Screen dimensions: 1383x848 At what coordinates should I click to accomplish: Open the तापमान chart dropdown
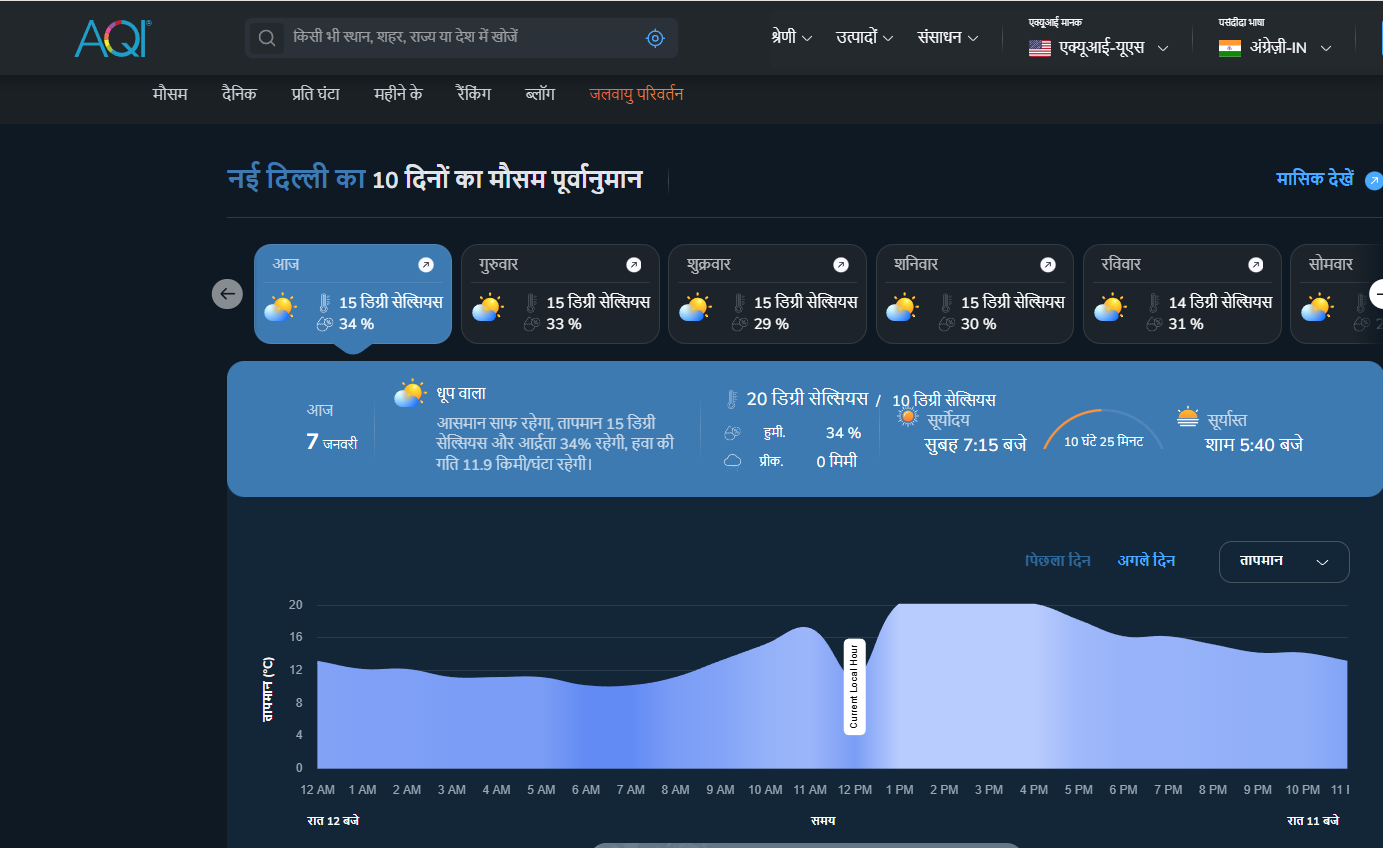click(x=1283, y=562)
